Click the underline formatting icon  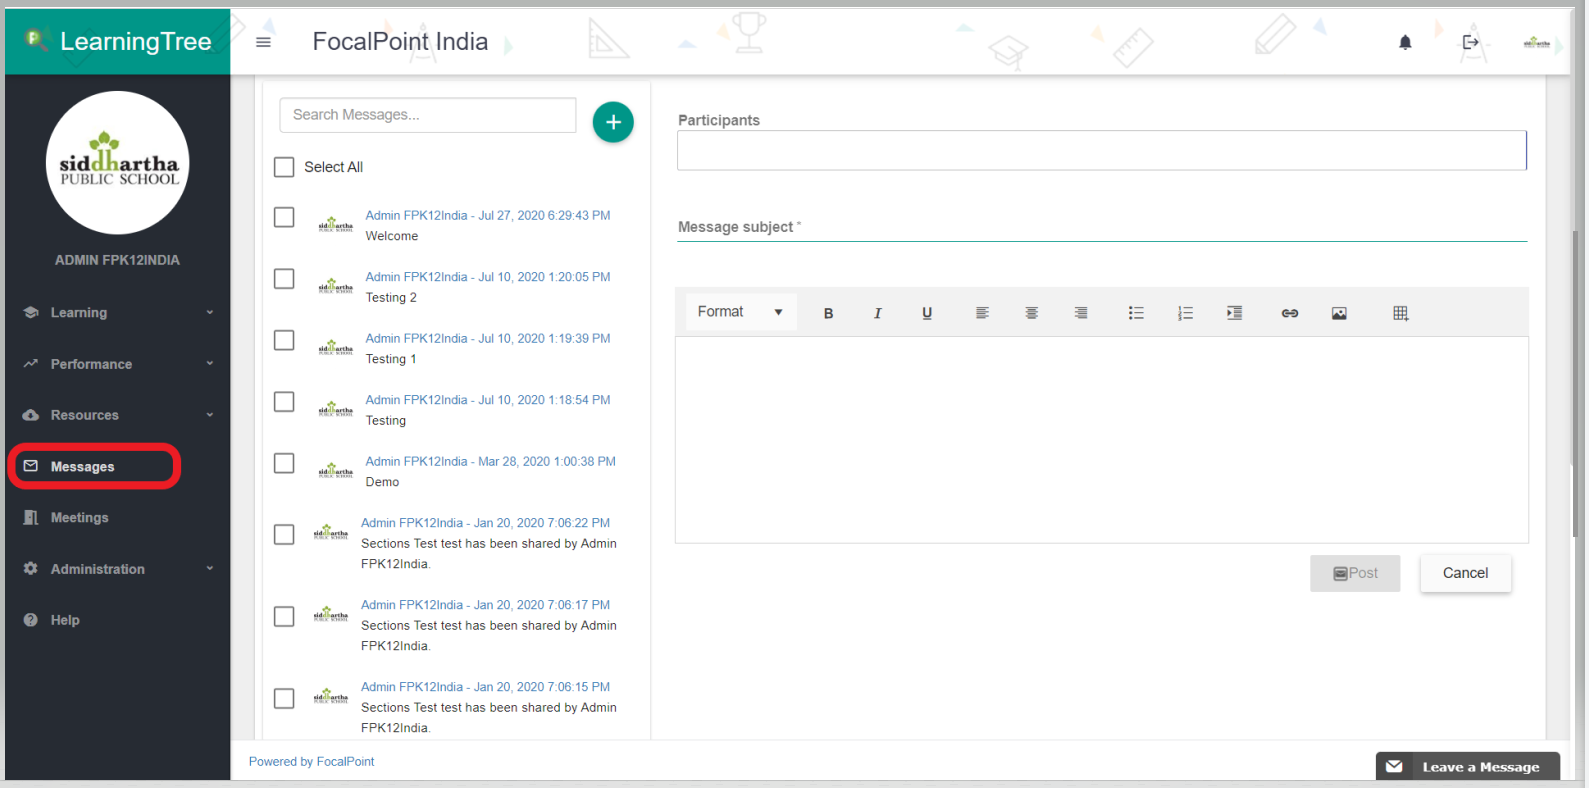927,313
